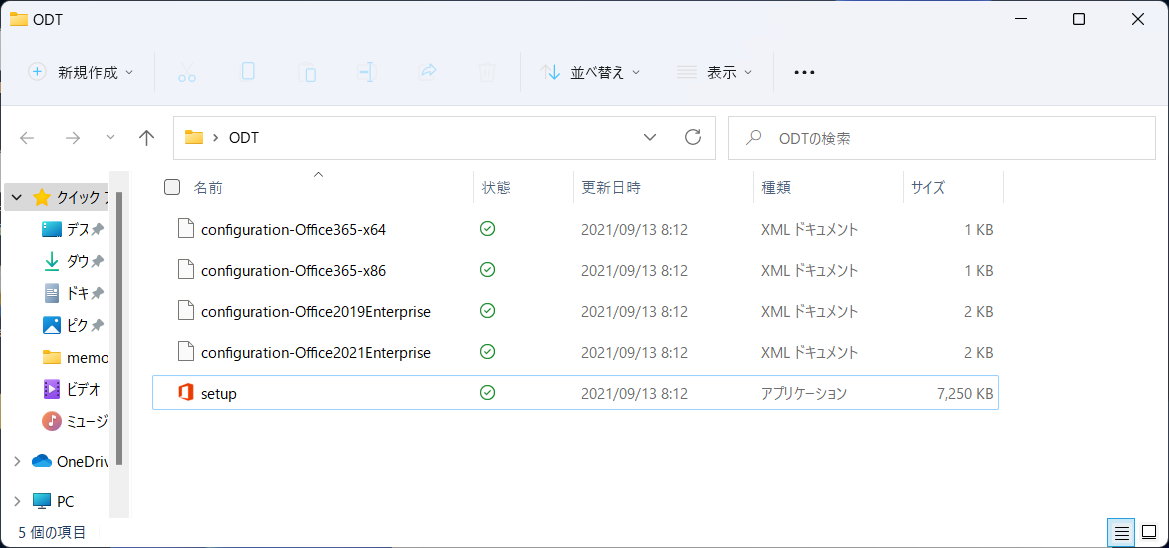Image resolution: width=1169 pixels, height=548 pixels.
Task: Click sync status checkmark for configuration-Office365-x64
Action: coord(488,228)
